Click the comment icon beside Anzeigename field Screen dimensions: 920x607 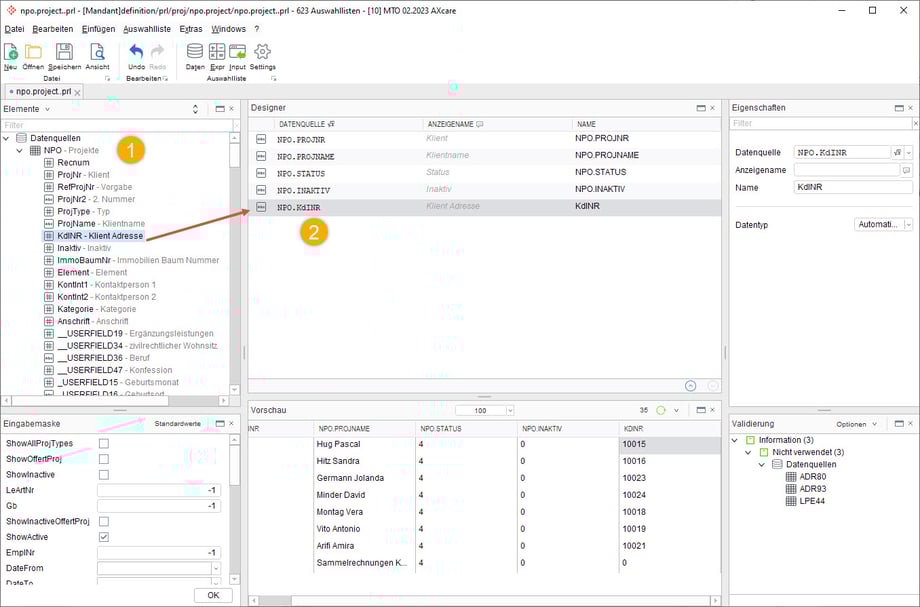pos(907,170)
